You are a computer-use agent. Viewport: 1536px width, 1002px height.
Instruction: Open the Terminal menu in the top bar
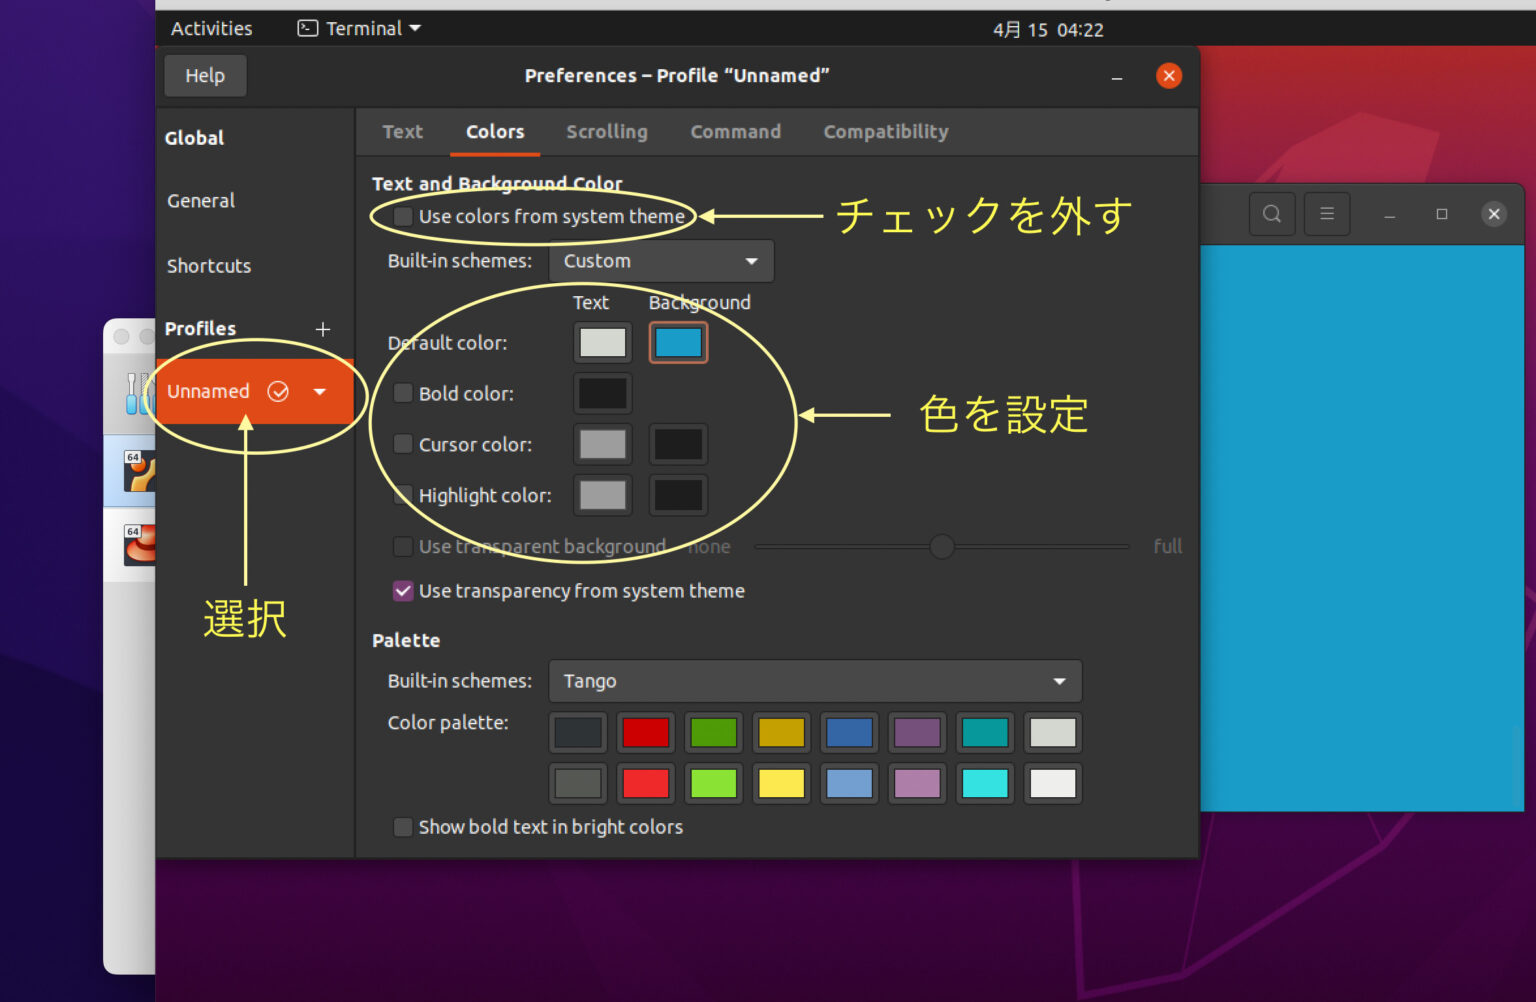pyautogui.click(x=358, y=28)
